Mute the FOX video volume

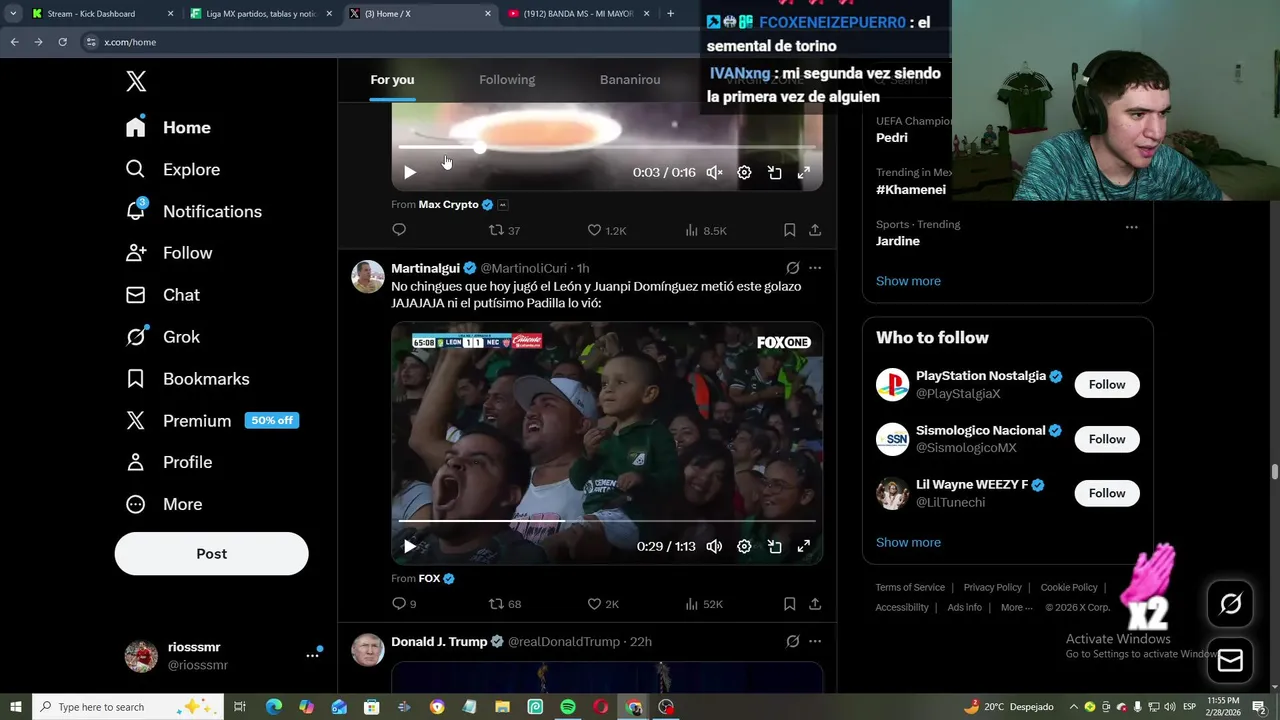(x=714, y=546)
